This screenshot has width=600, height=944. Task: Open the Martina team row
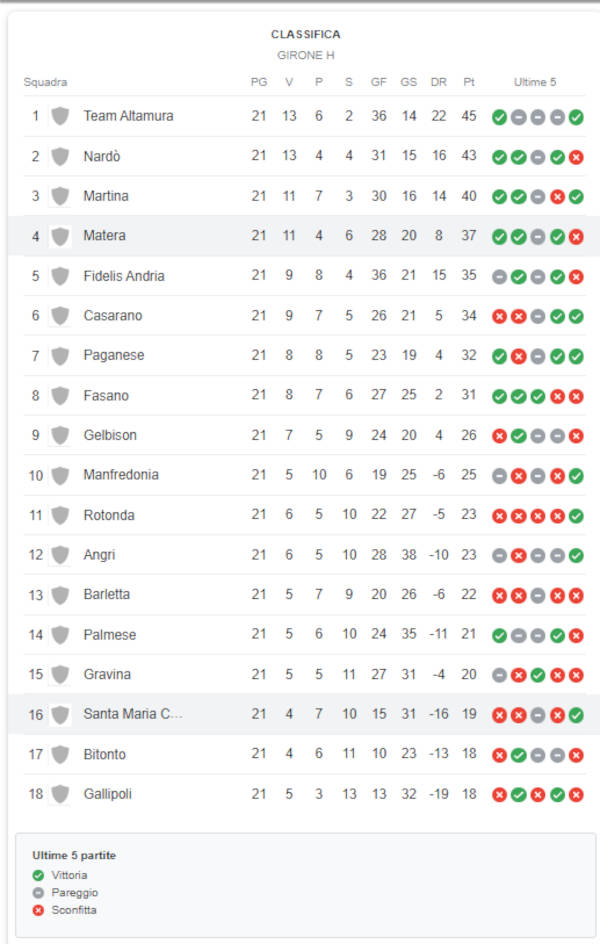(305, 196)
